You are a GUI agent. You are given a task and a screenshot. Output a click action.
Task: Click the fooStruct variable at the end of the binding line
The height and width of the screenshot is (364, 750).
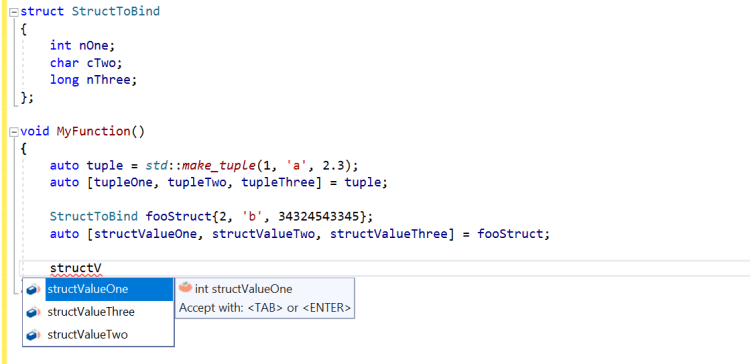[510, 234]
